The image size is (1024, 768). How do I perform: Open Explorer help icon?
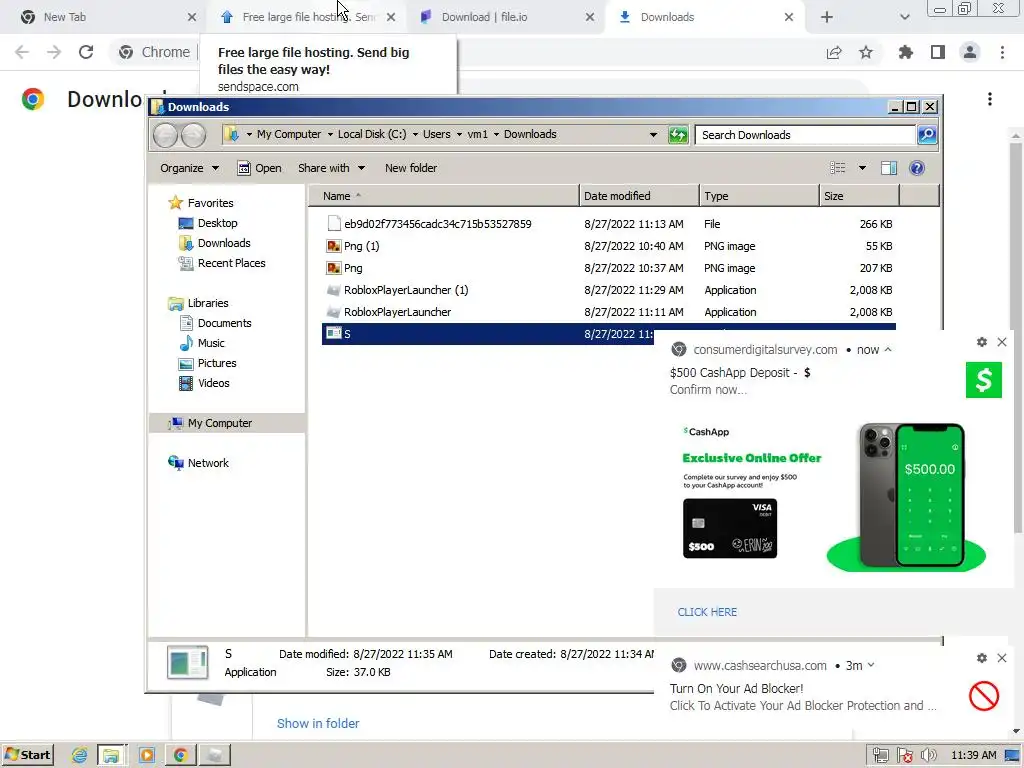pyautogui.click(x=917, y=168)
